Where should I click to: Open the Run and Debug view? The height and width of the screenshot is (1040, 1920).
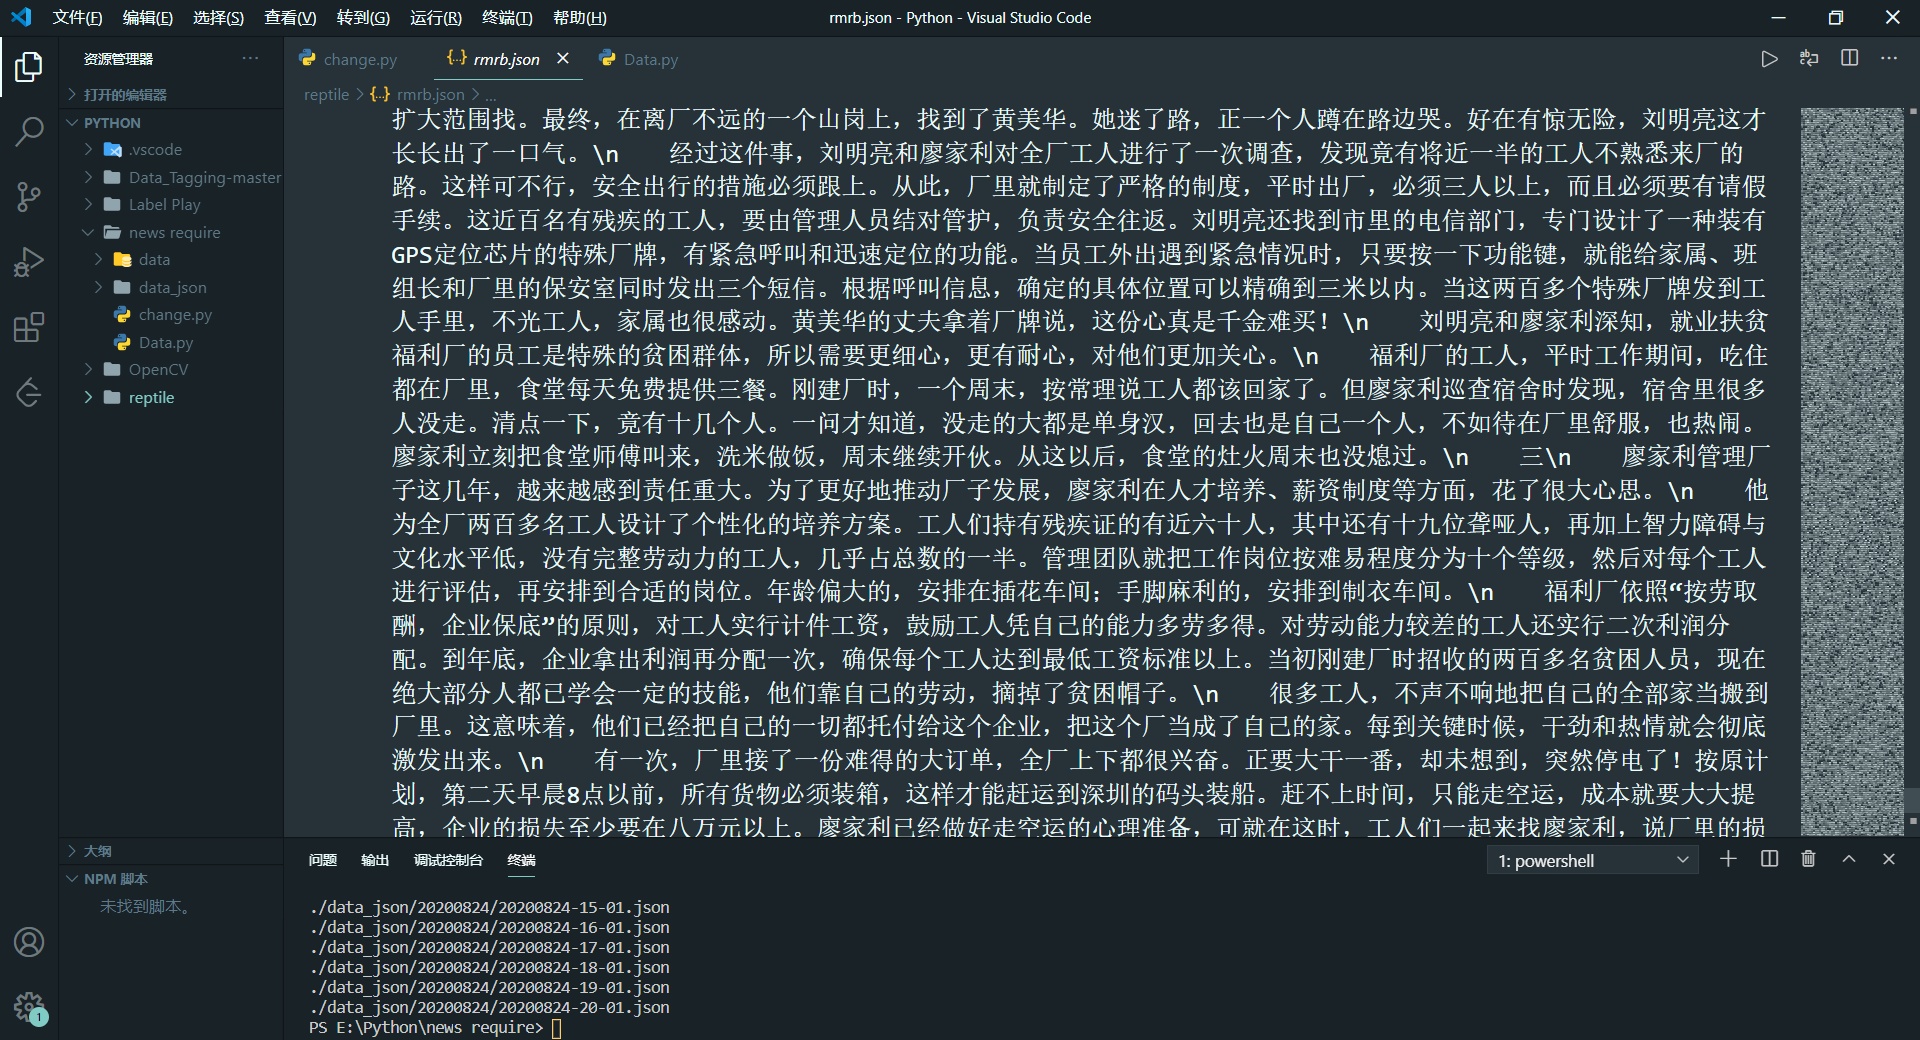(29, 261)
